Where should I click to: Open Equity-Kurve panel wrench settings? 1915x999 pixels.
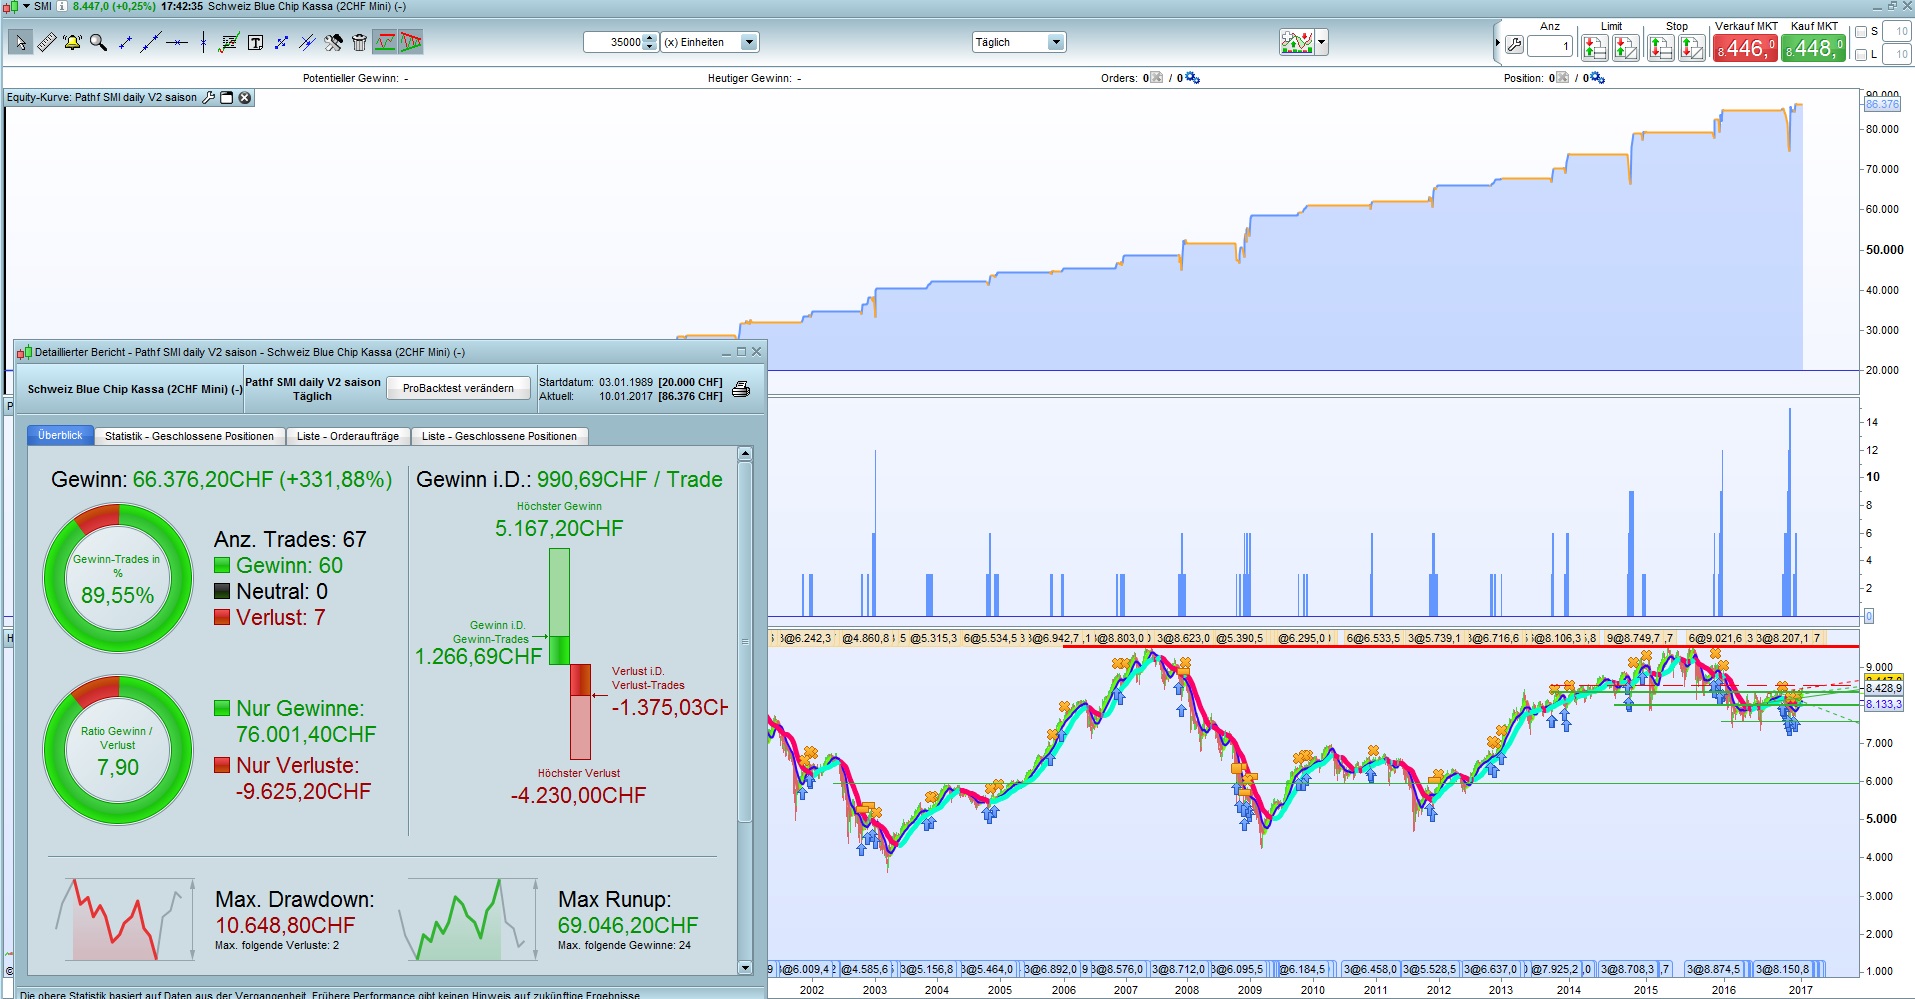point(209,97)
